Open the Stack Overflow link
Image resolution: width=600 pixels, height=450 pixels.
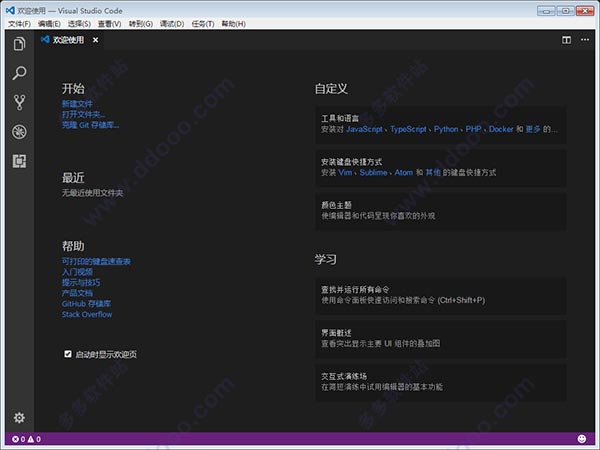click(x=87, y=315)
